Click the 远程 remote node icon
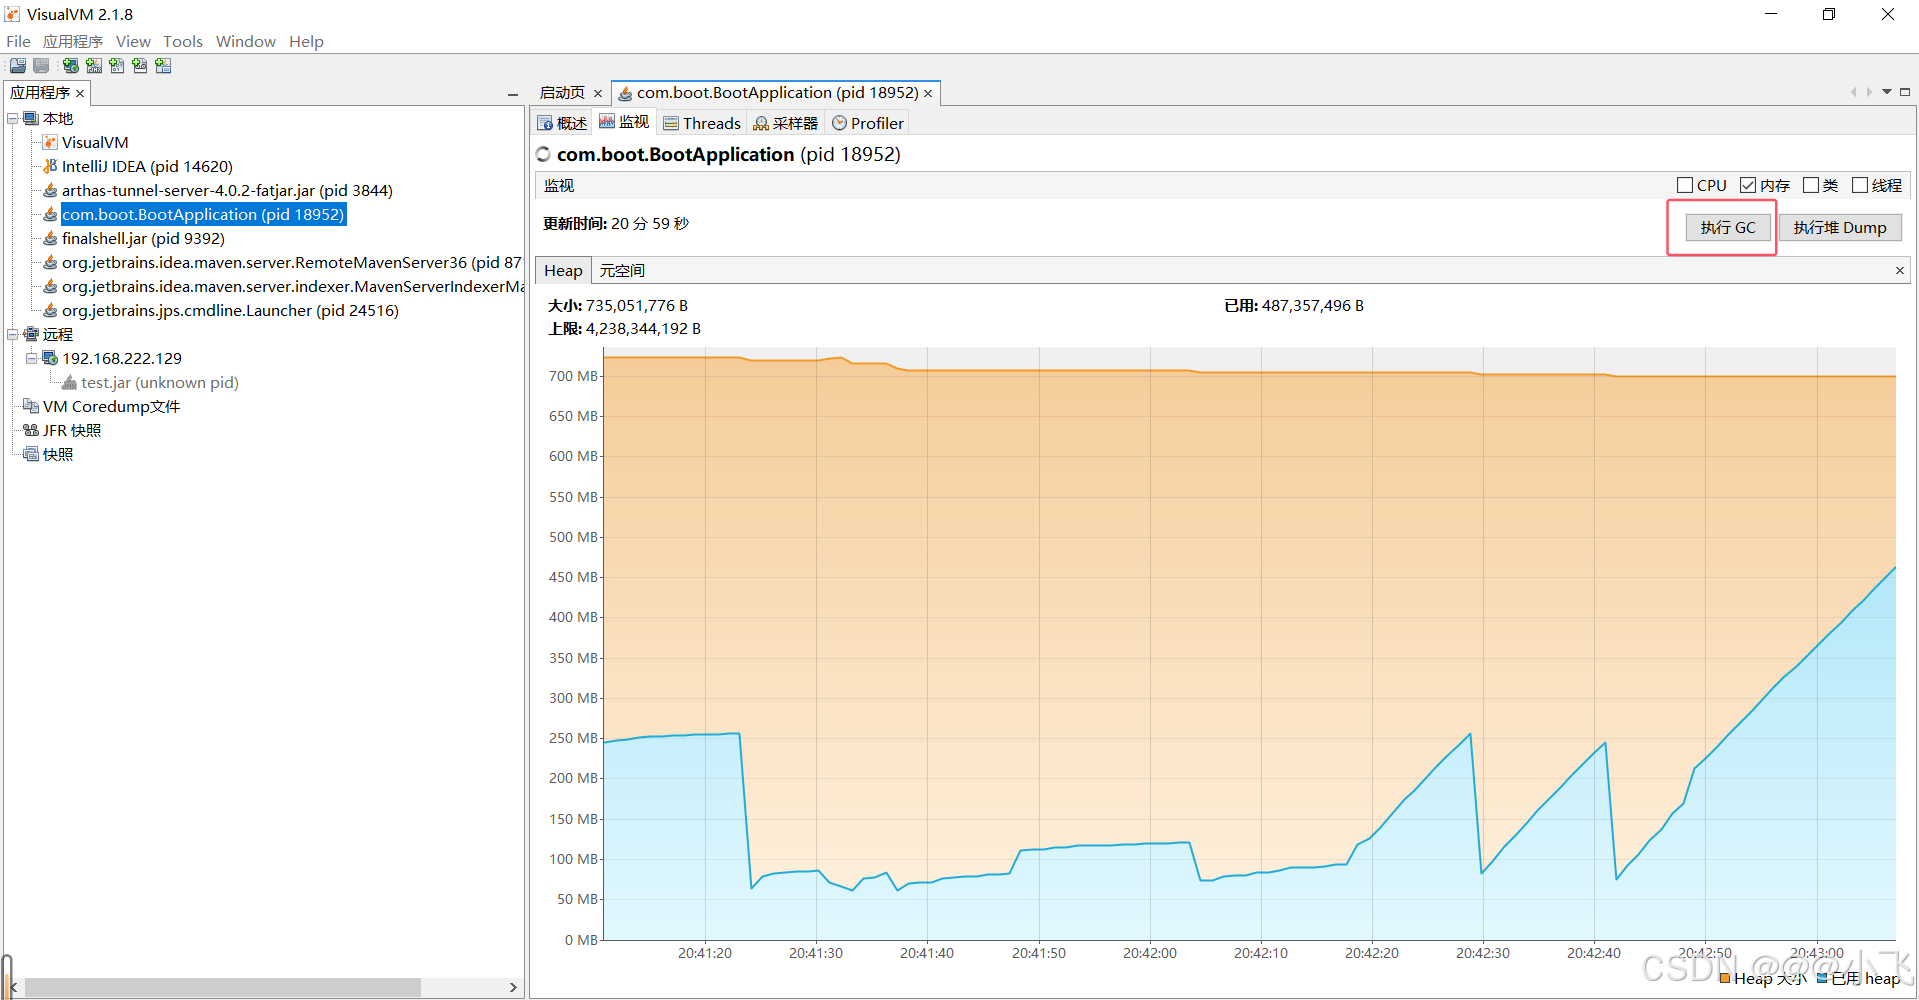1919x1000 pixels. [31, 334]
